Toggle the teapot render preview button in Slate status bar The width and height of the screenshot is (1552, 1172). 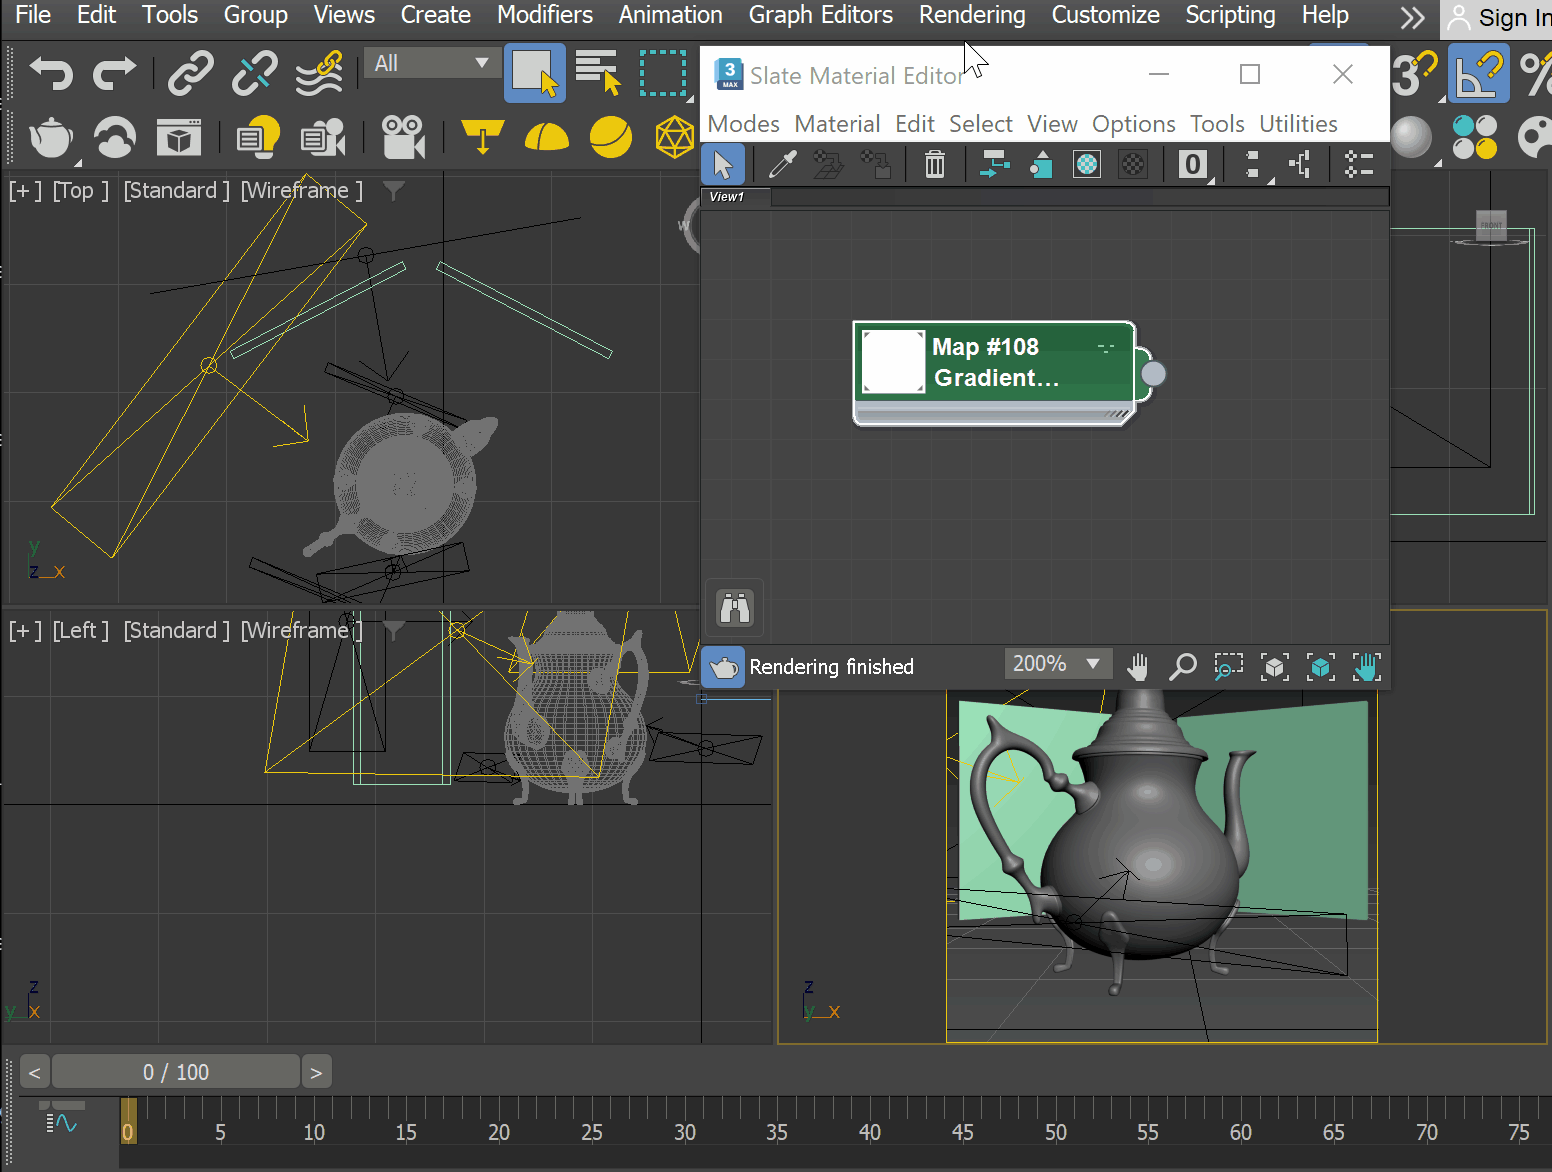[x=723, y=667]
